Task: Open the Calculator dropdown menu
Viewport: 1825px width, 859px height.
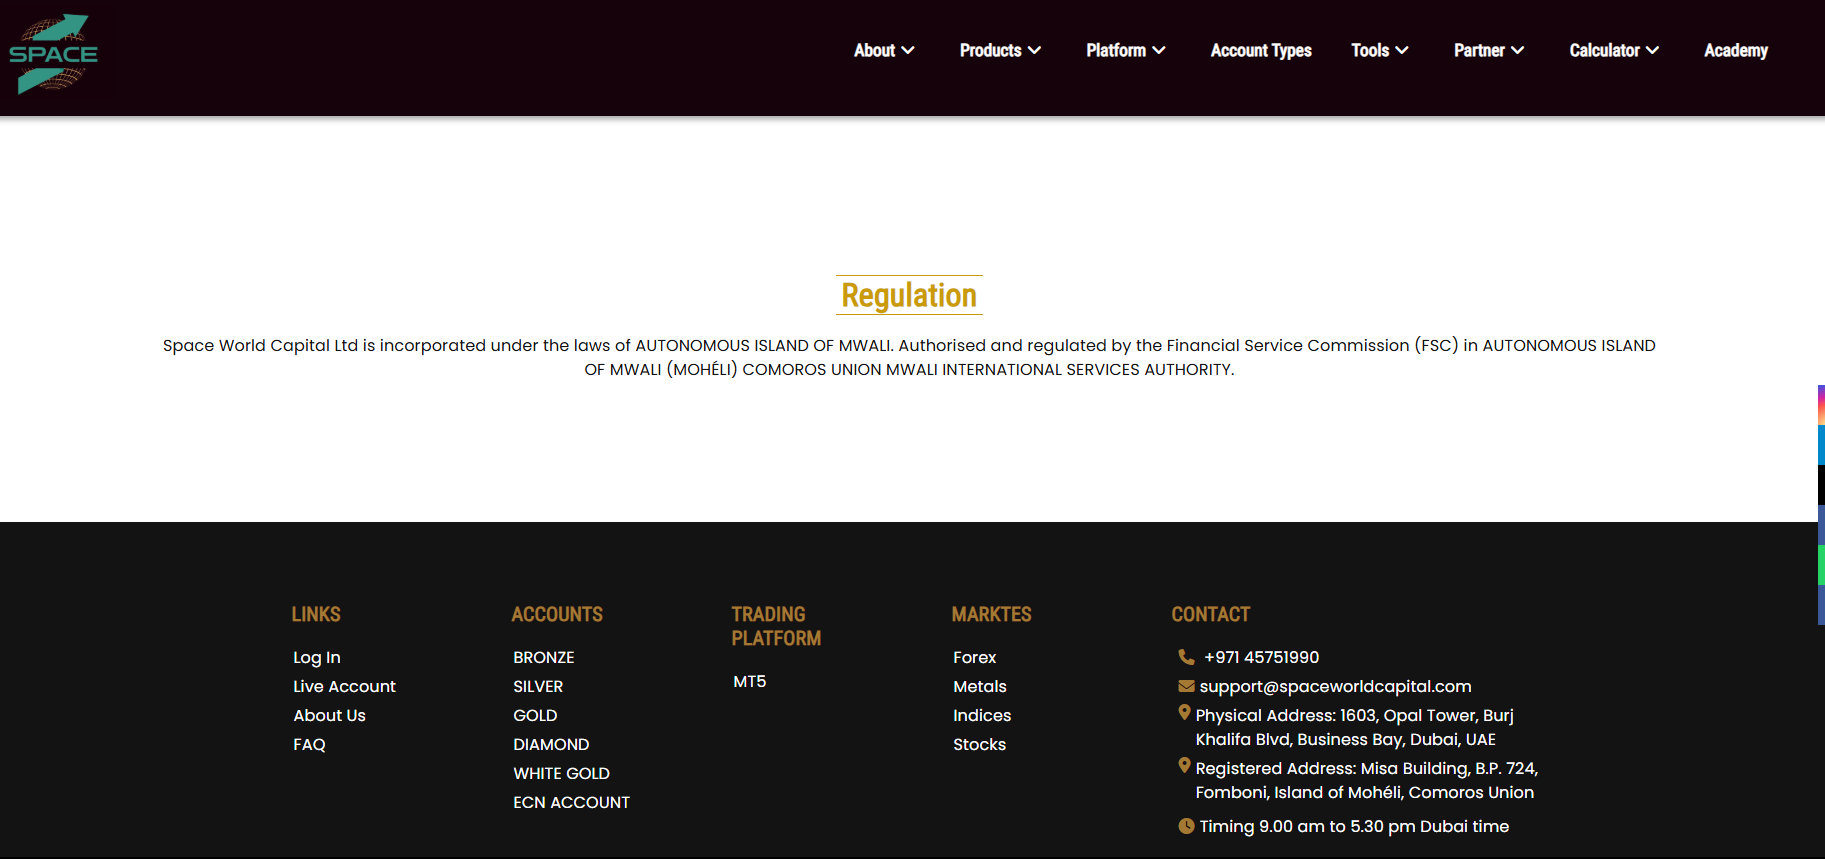Action: click(x=1614, y=50)
